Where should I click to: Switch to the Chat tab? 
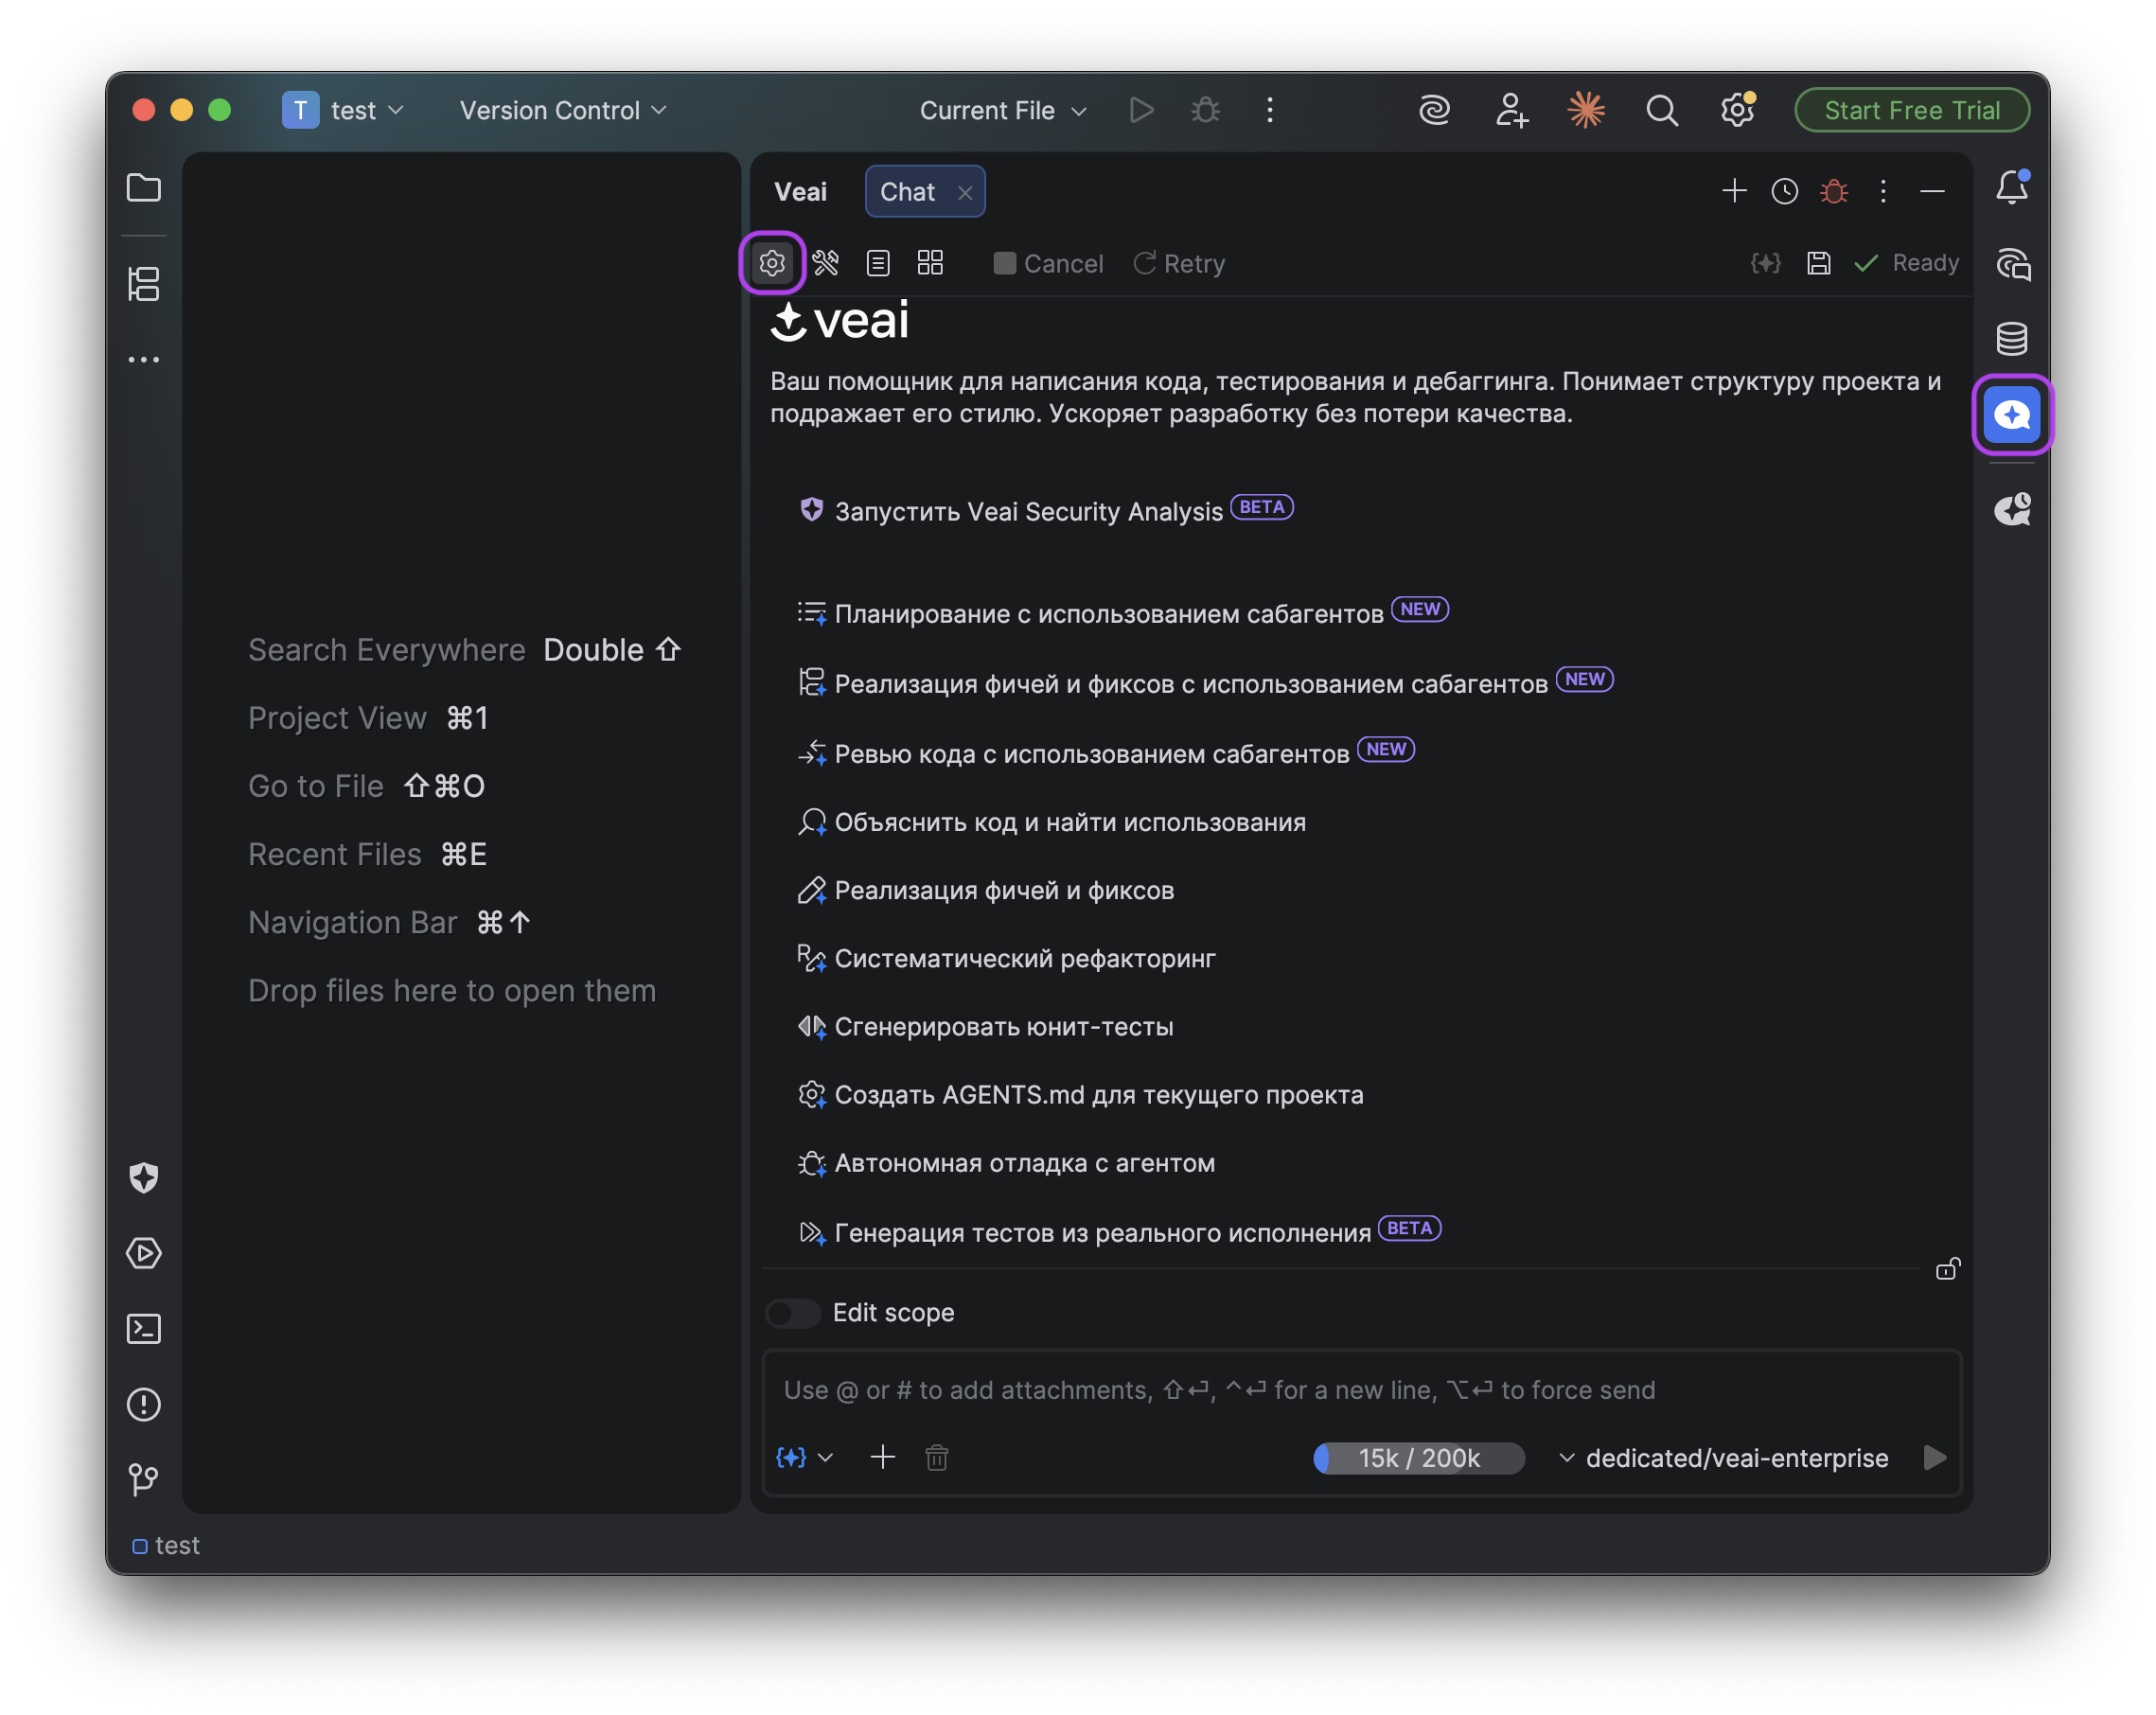907,192
